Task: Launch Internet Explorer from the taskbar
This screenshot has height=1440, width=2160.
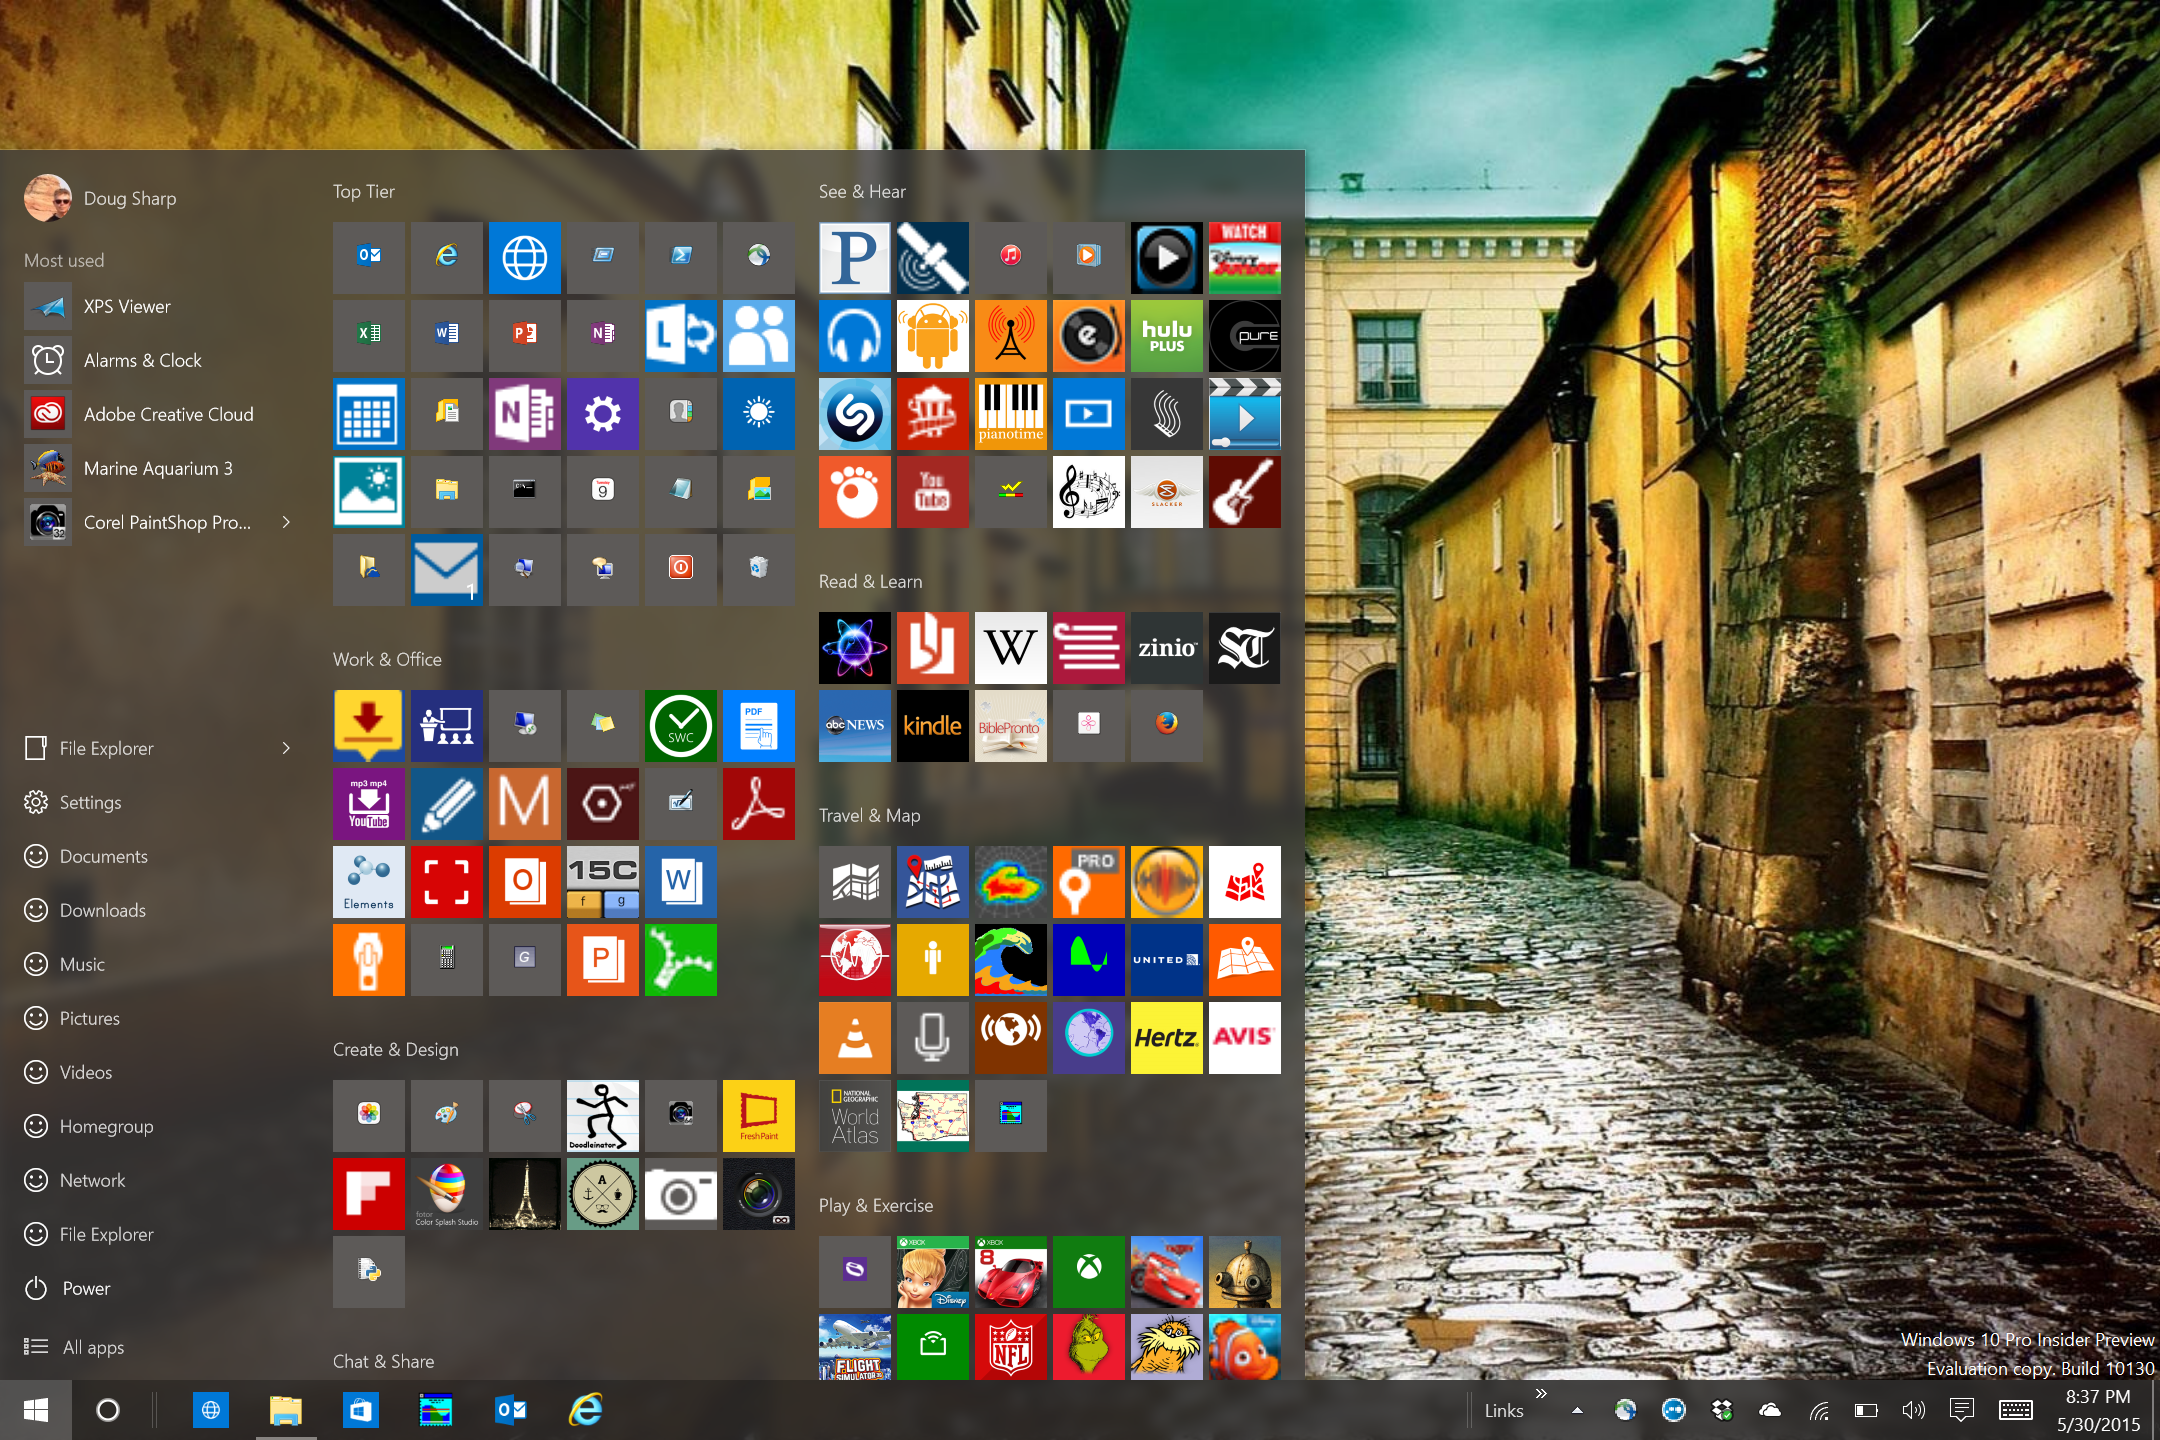Action: coord(586,1410)
